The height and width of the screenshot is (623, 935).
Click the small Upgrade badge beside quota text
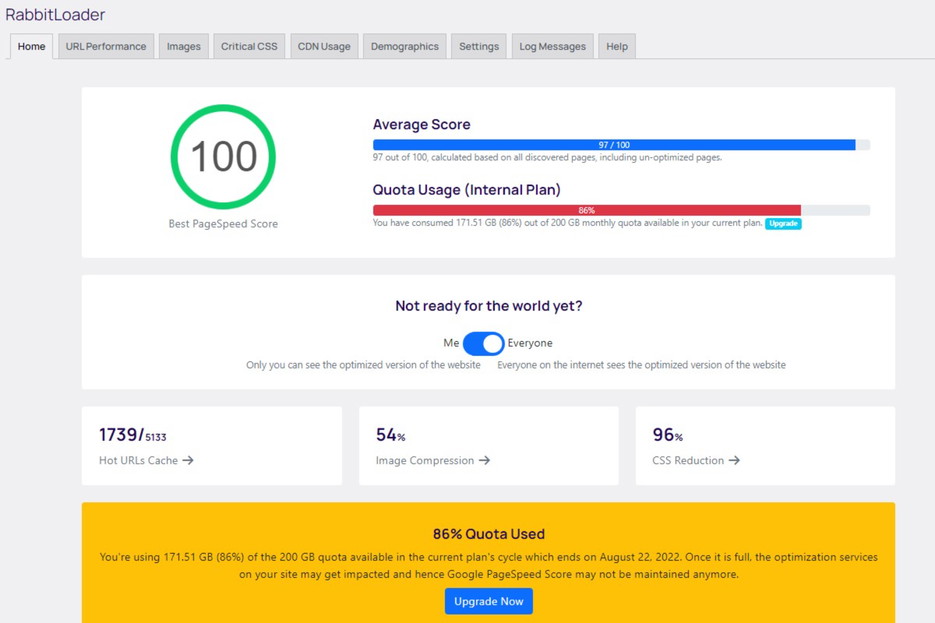pyautogui.click(x=783, y=224)
